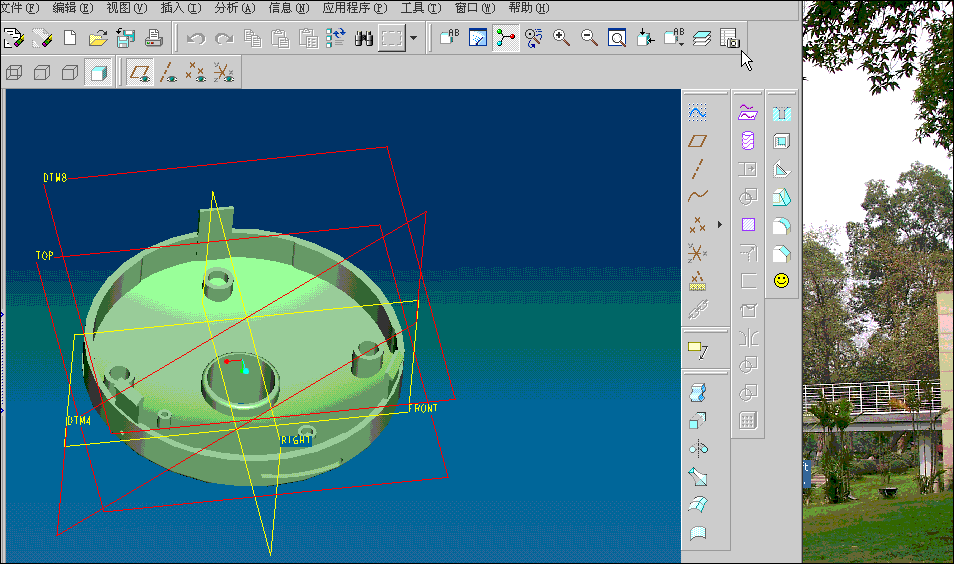The image size is (954, 564).
Task: Expand the Datum Point flyout arrow
Action: pyautogui.click(x=720, y=225)
